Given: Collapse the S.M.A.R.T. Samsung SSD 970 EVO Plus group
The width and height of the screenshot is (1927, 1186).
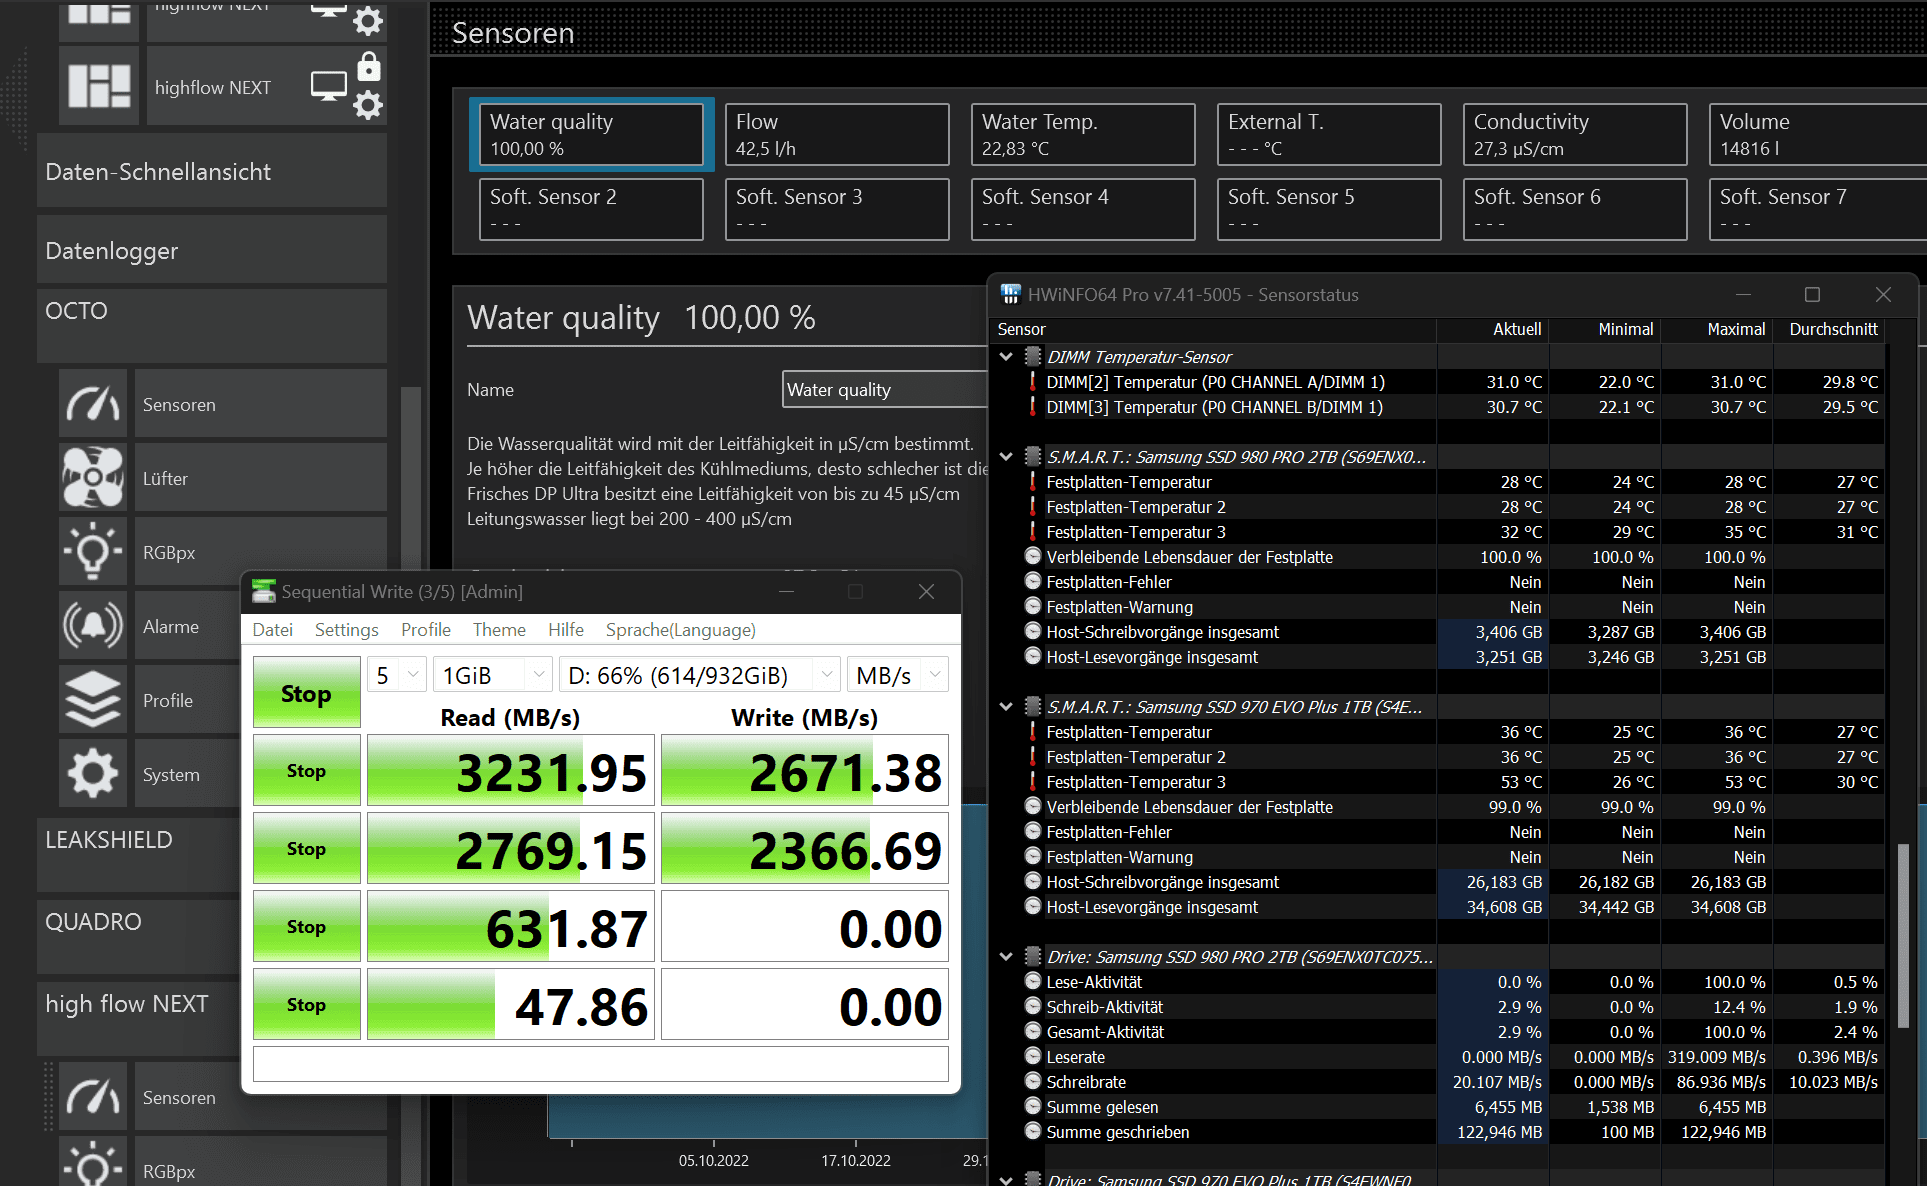Looking at the screenshot, I should [1006, 706].
